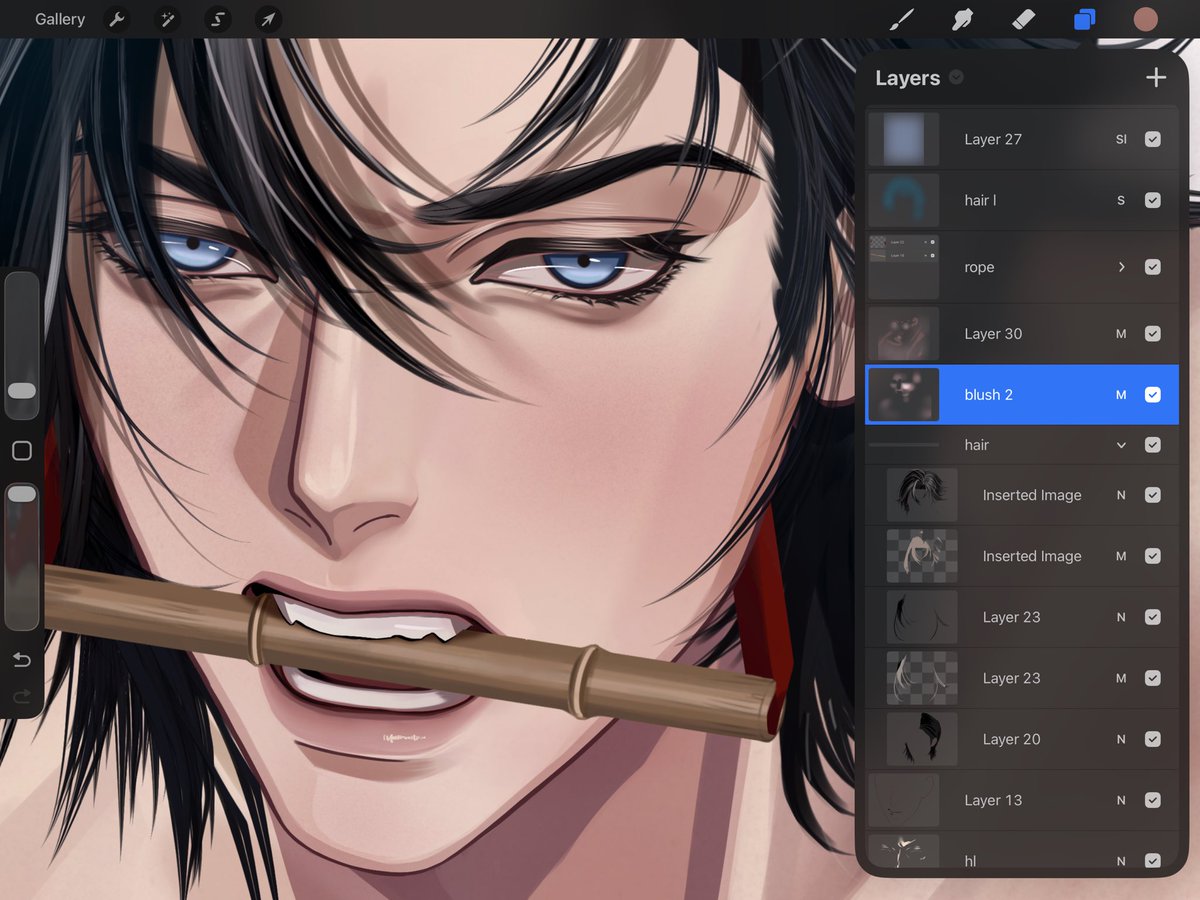Select the Brush tool
The height and width of the screenshot is (900, 1200).
pyautogui.click(x=902, y=19)
